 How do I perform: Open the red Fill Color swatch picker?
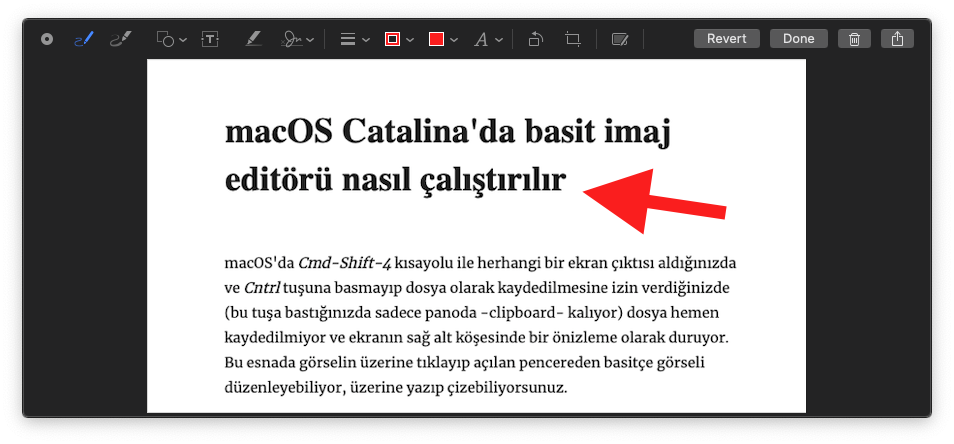click(443, 40)
